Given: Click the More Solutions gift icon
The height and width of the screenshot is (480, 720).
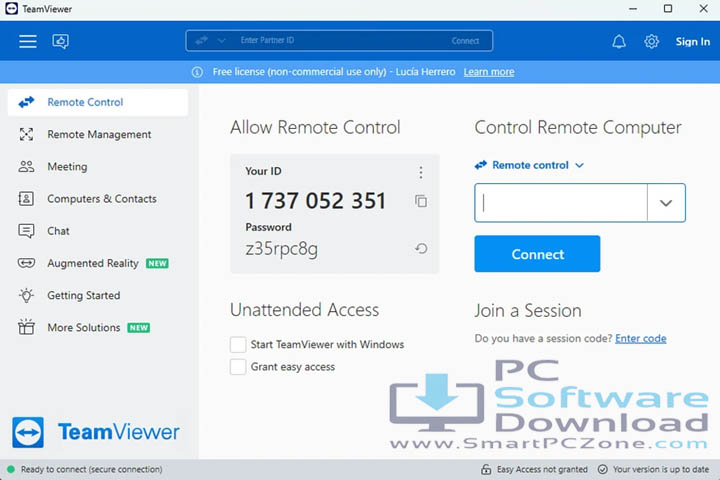Looking at the screenshot, I should point(26,327).
